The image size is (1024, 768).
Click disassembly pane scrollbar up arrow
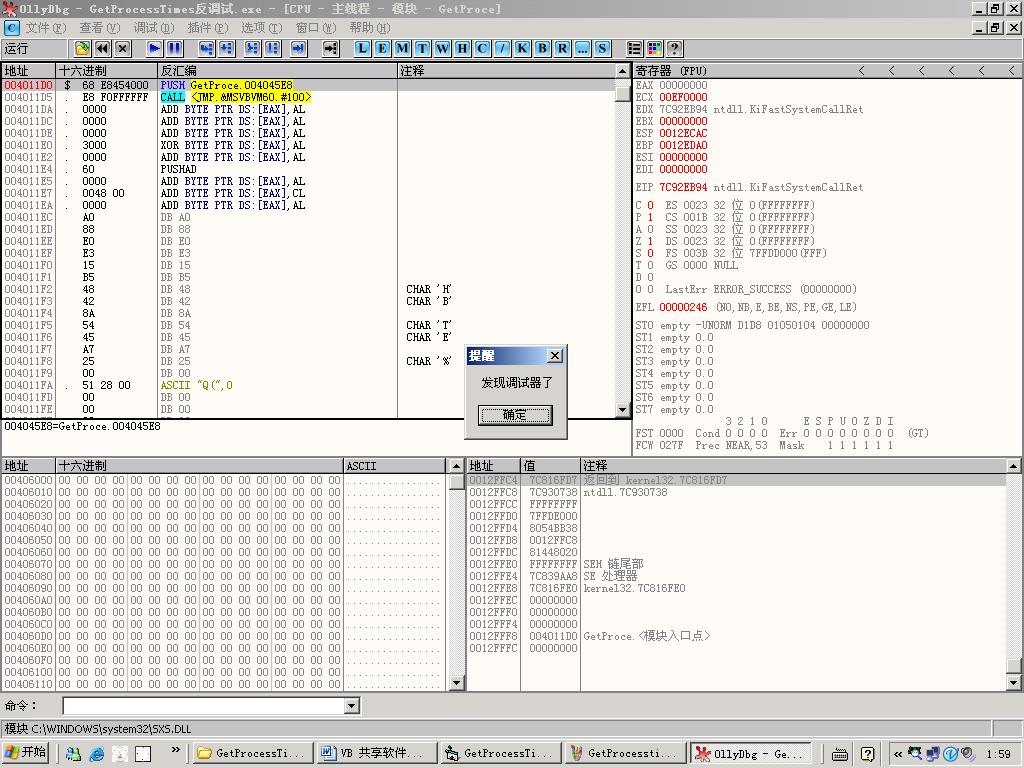point(622,71)
